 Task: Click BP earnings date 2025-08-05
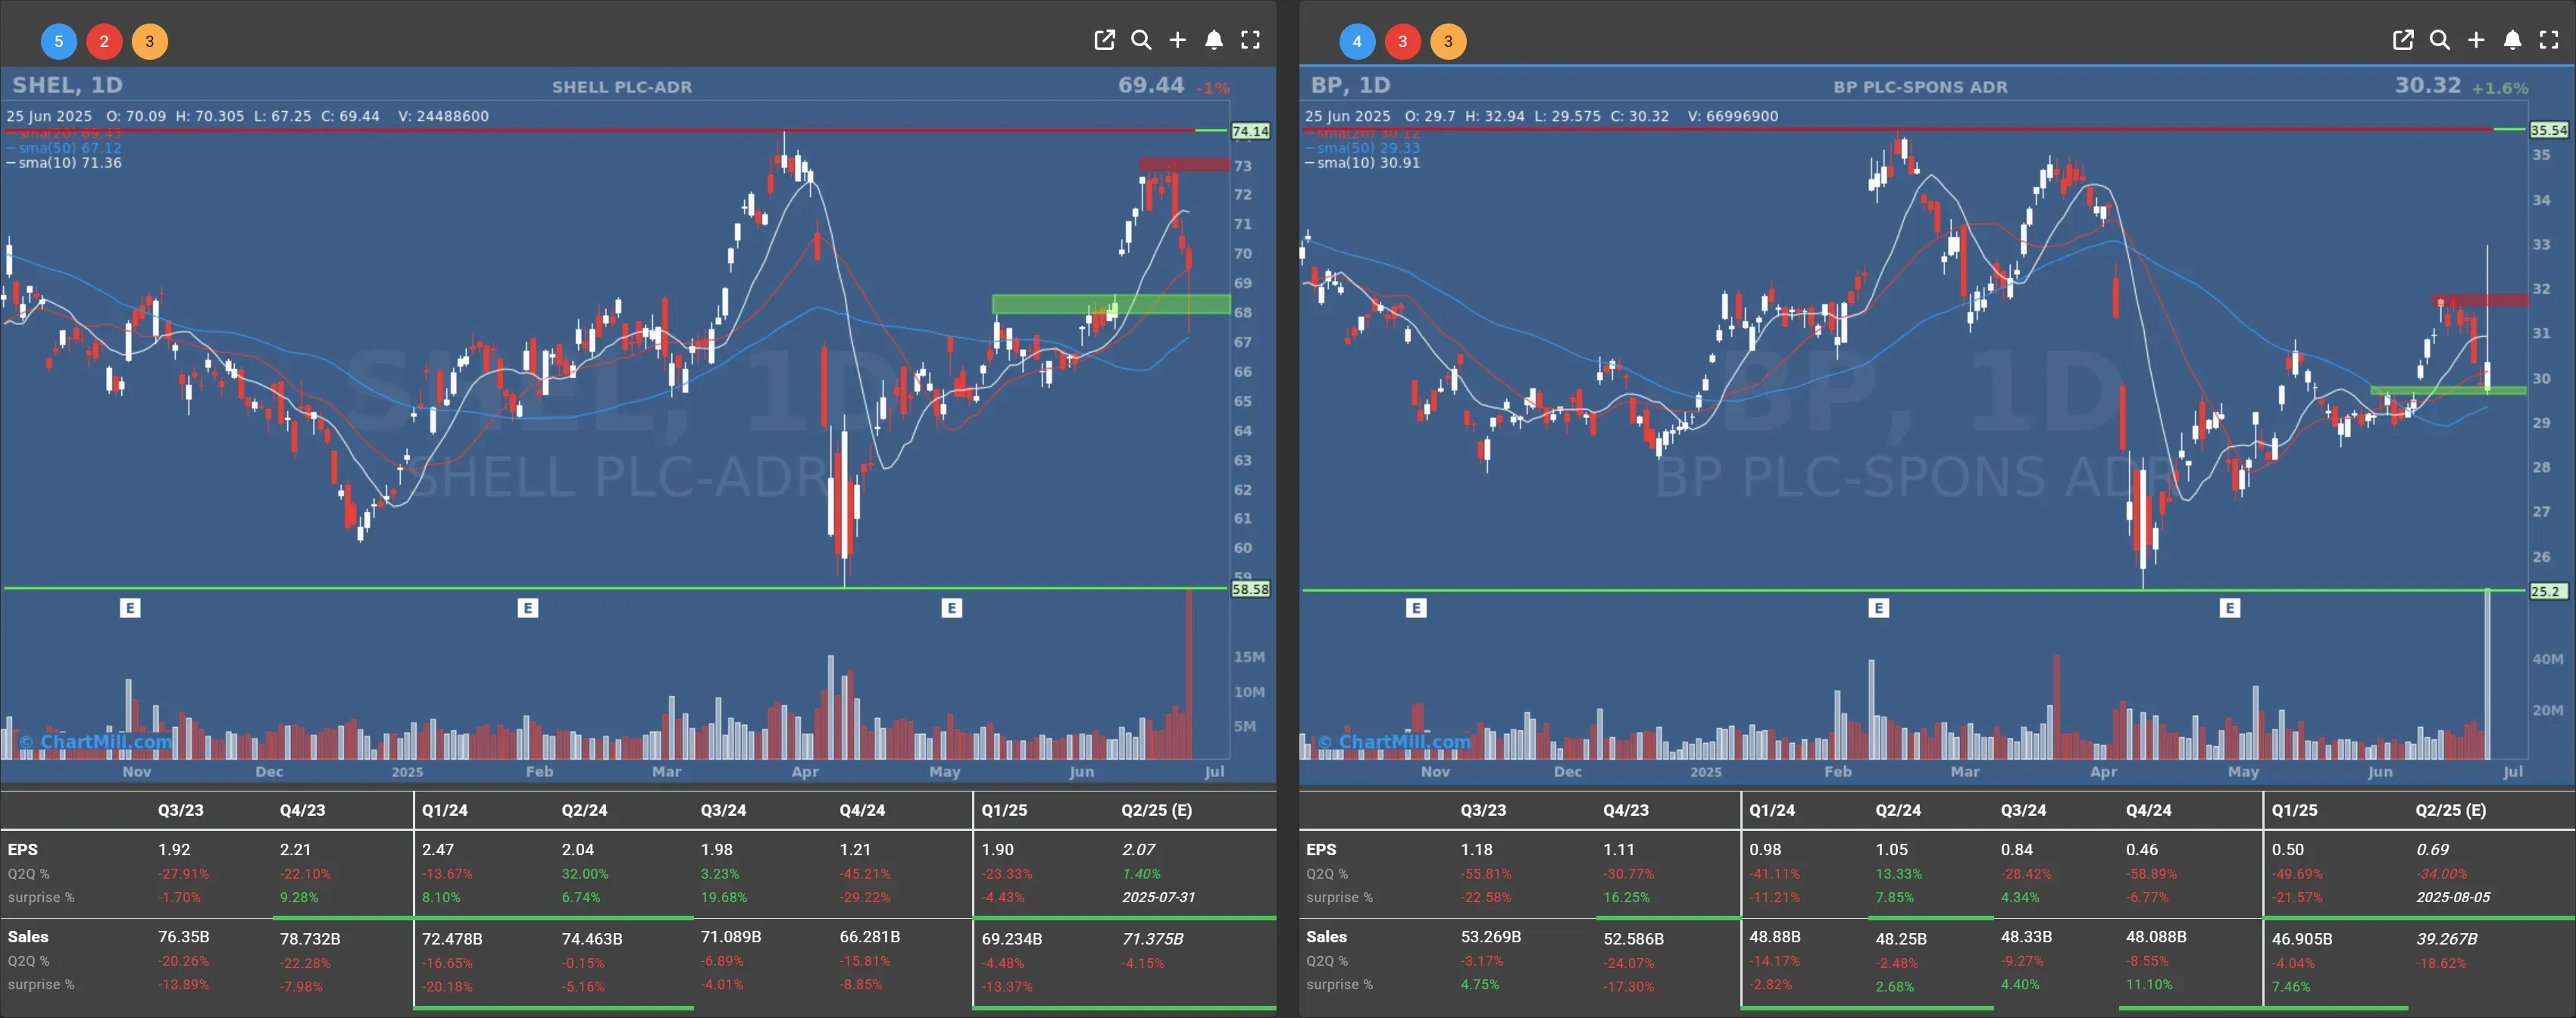pyautogui.click(x=2453, y=897)
